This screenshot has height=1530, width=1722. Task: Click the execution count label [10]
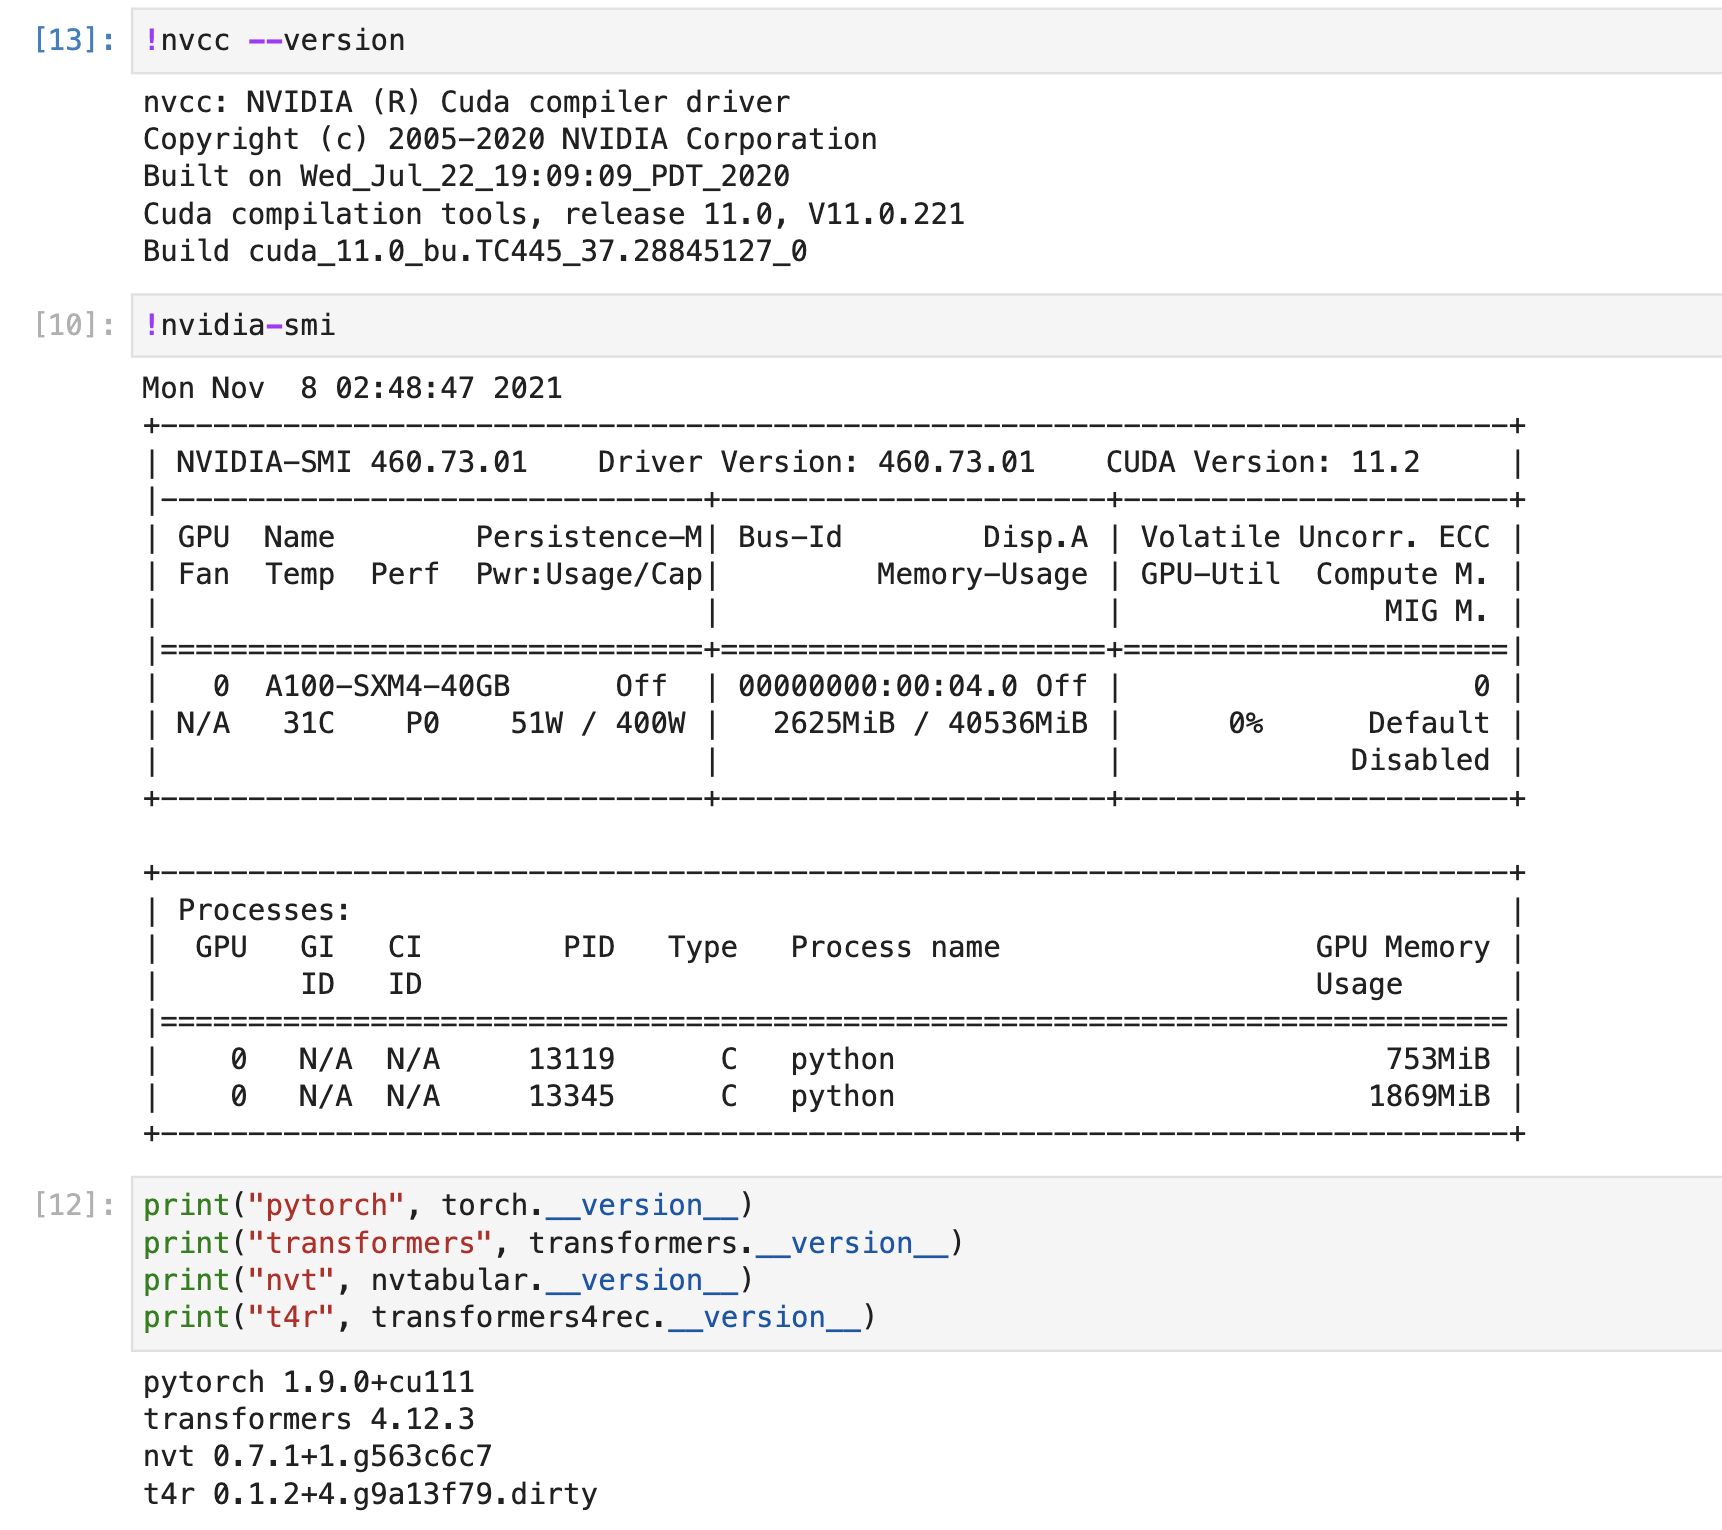coord(63,323)
